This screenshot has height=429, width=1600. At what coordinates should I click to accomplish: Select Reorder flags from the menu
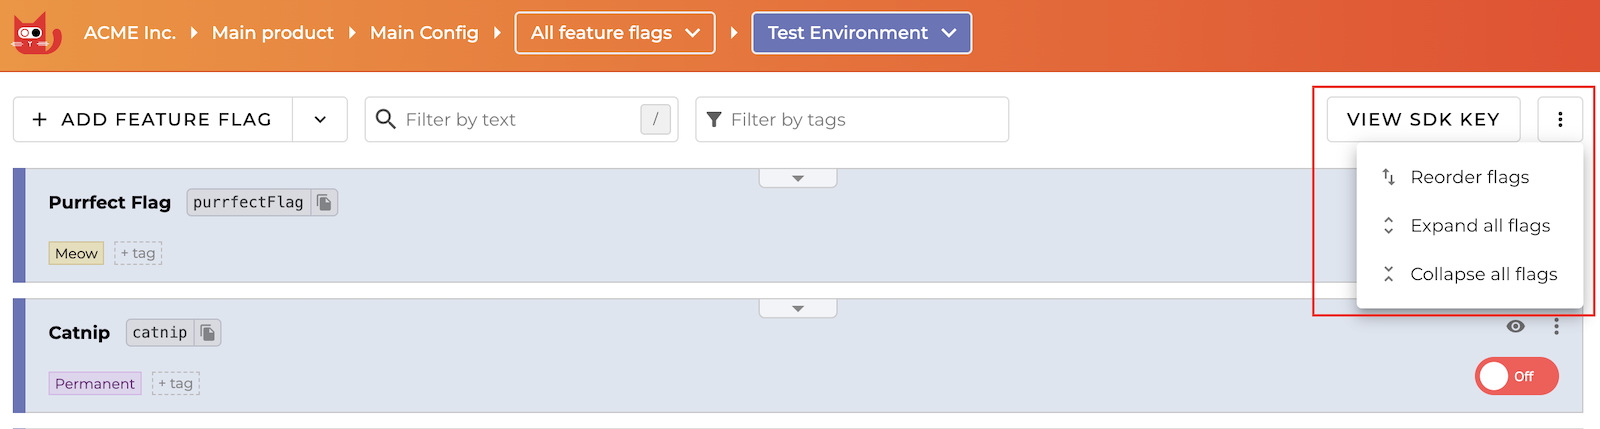[1469, 177]
